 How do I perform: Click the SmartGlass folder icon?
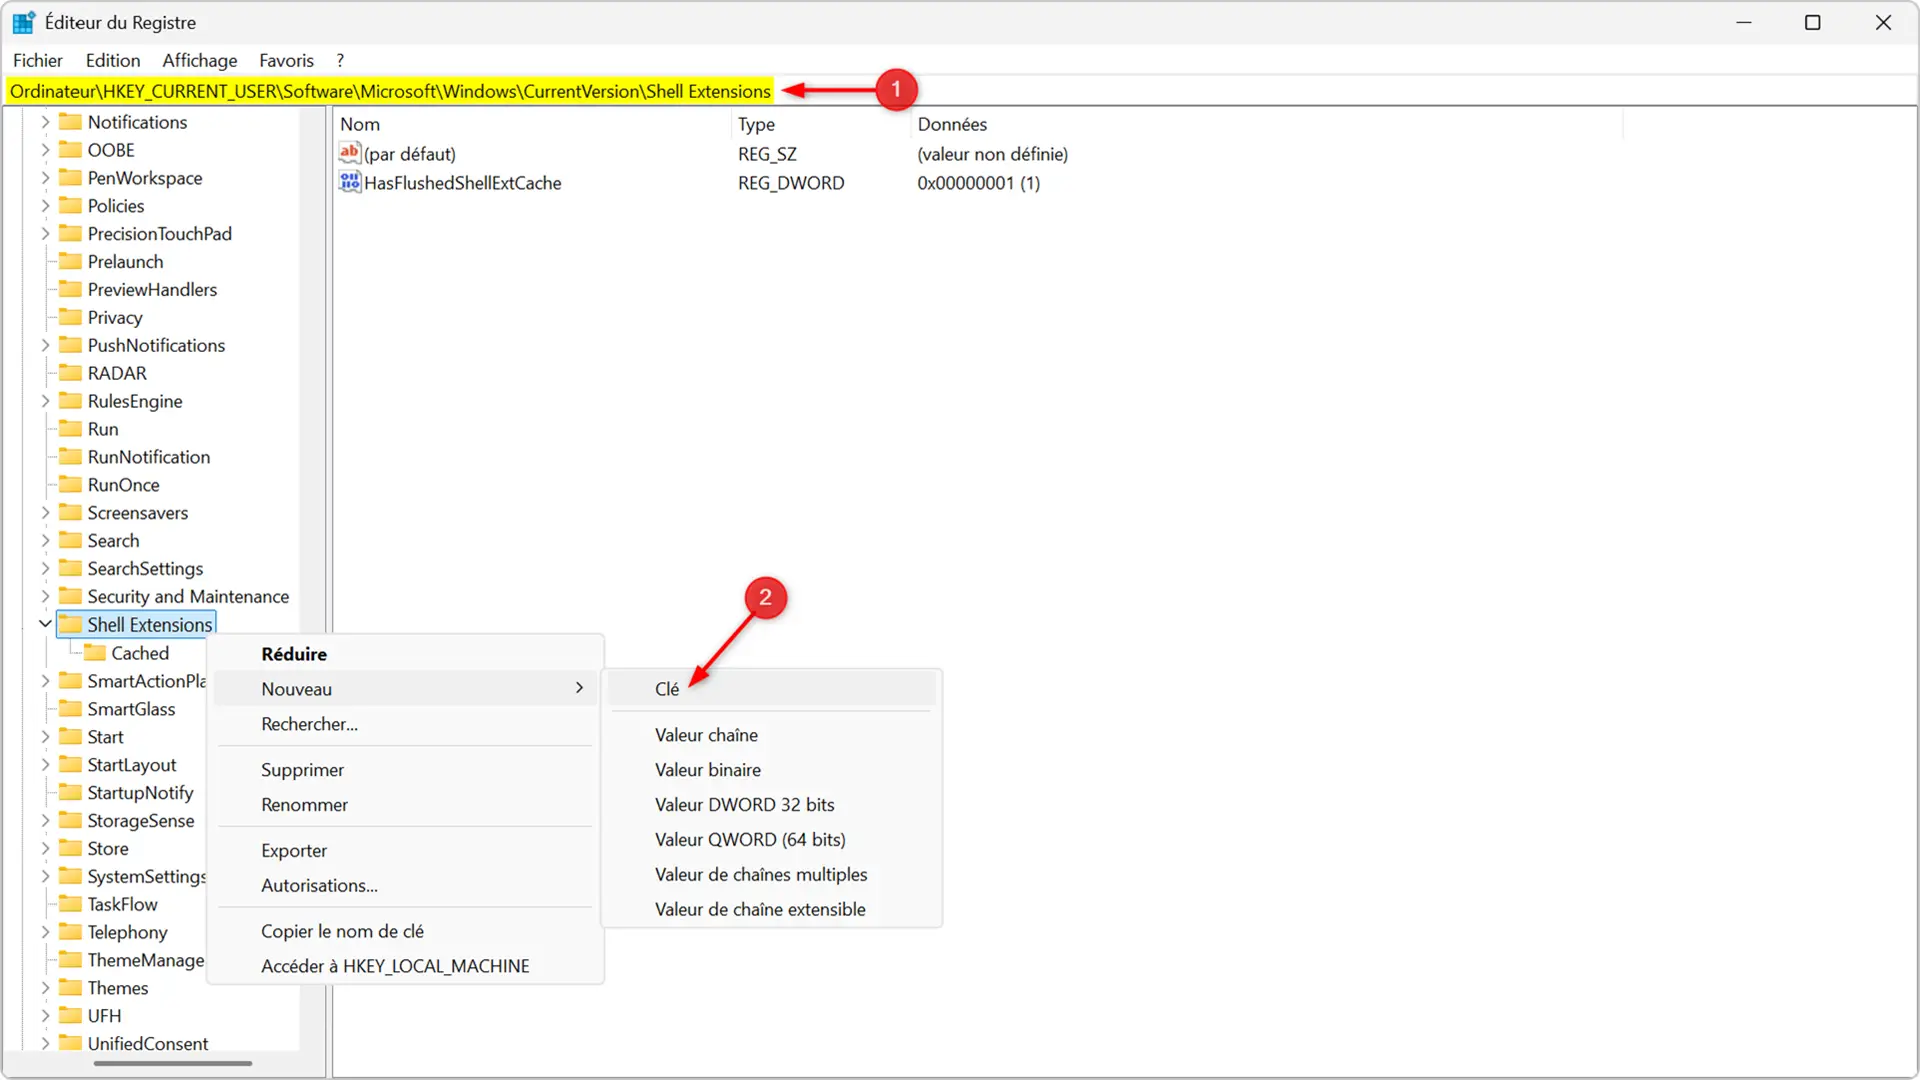pyautogui.click(x=70, y=709)
